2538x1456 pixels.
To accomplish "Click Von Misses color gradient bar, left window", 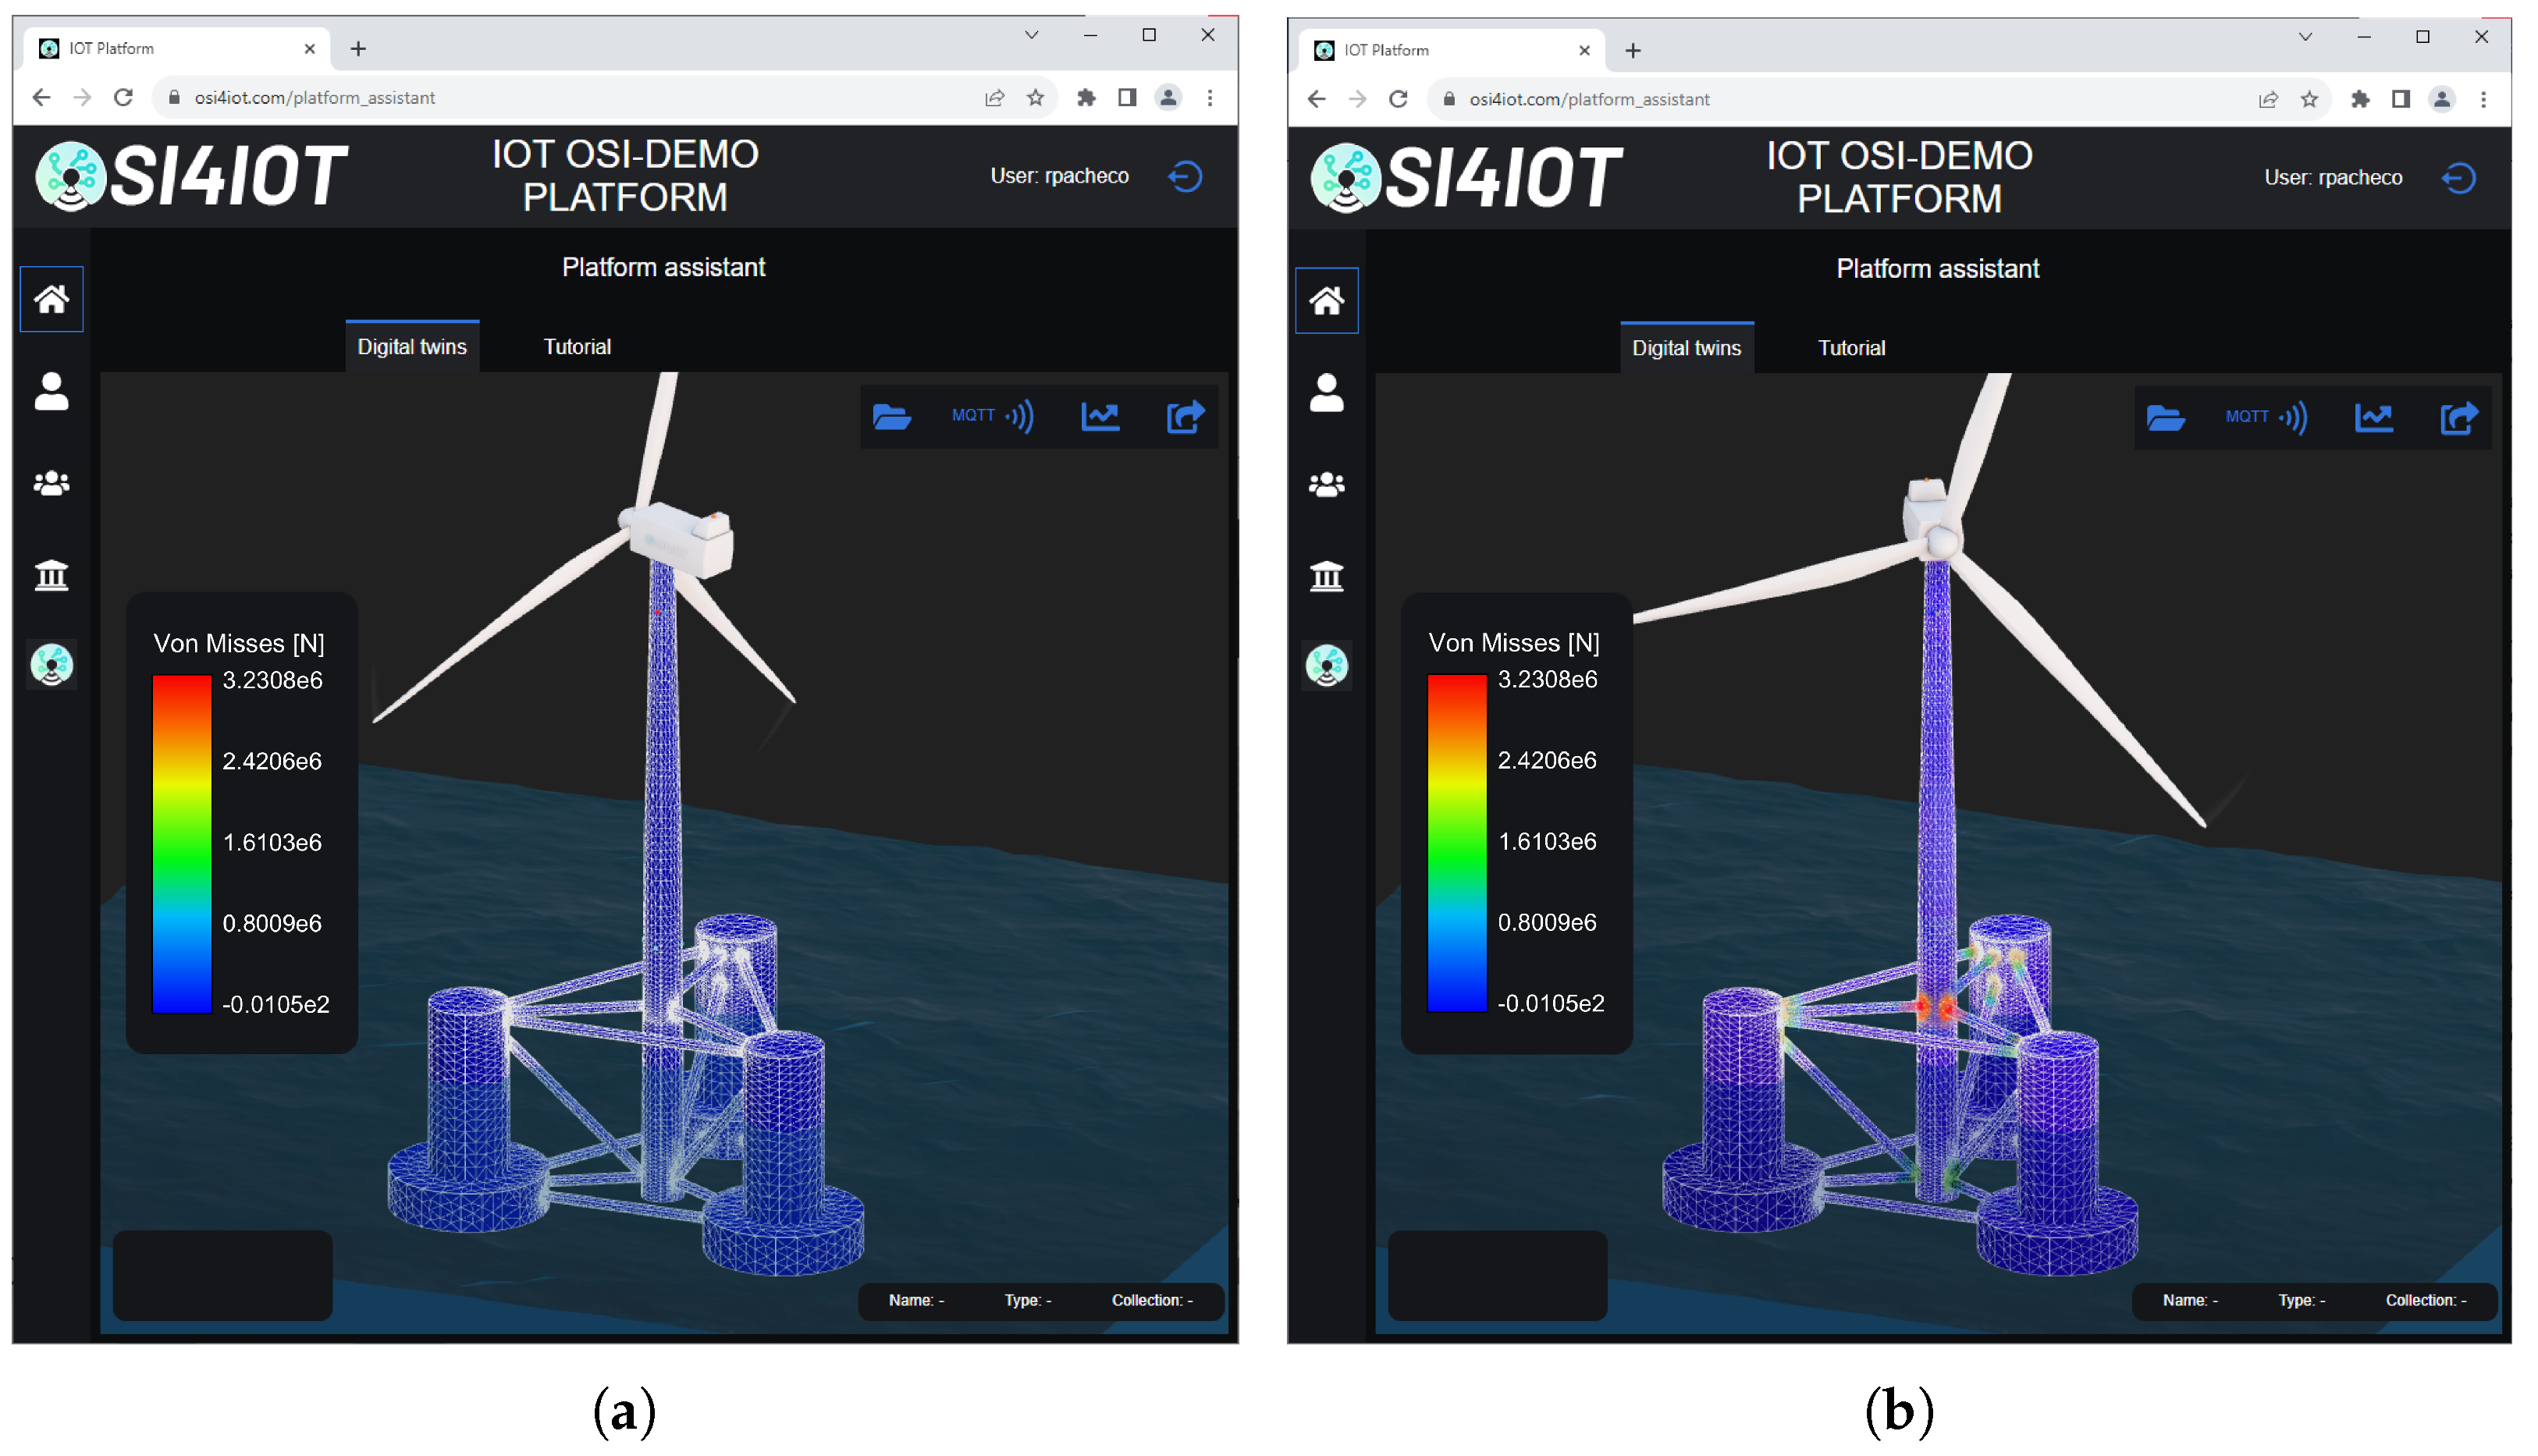I will coord(181,843).
